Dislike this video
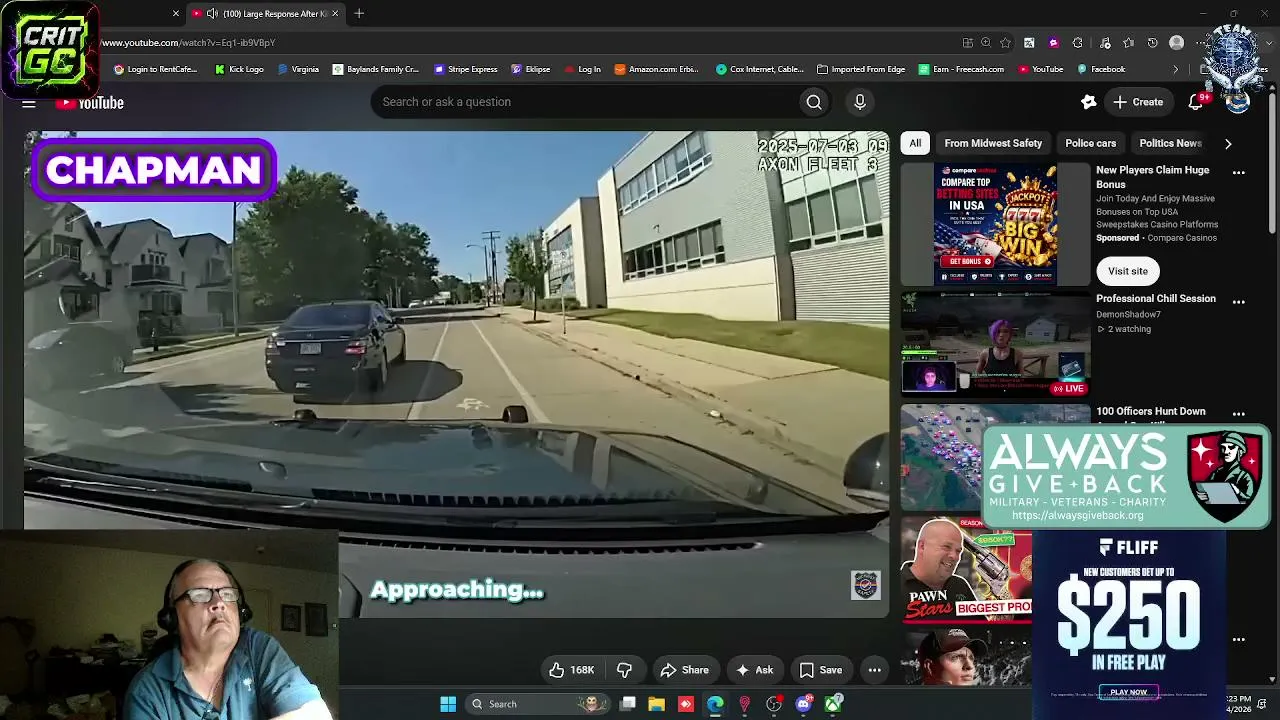 pyautogui.click(x=625, y=670)
